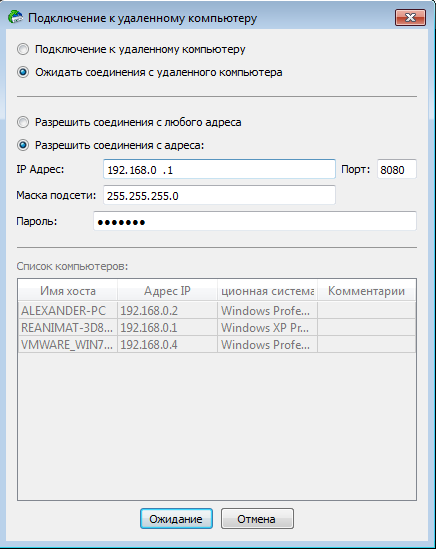Select the REANIMAT-3D8 host row

click(217, 327)
